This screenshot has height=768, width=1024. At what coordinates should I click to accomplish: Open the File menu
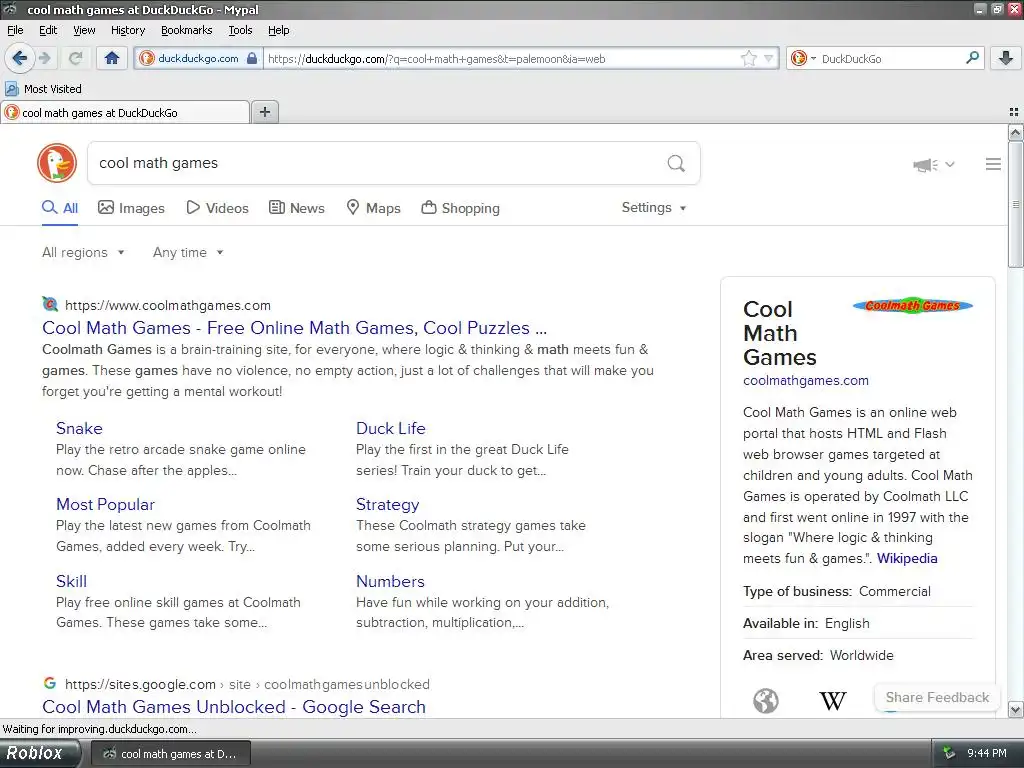tap(15, 30)
